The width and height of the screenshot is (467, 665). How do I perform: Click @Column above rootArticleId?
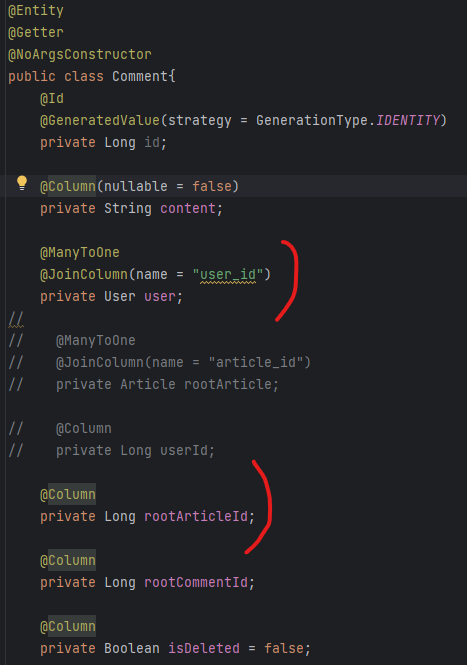[x=68, y=495]
